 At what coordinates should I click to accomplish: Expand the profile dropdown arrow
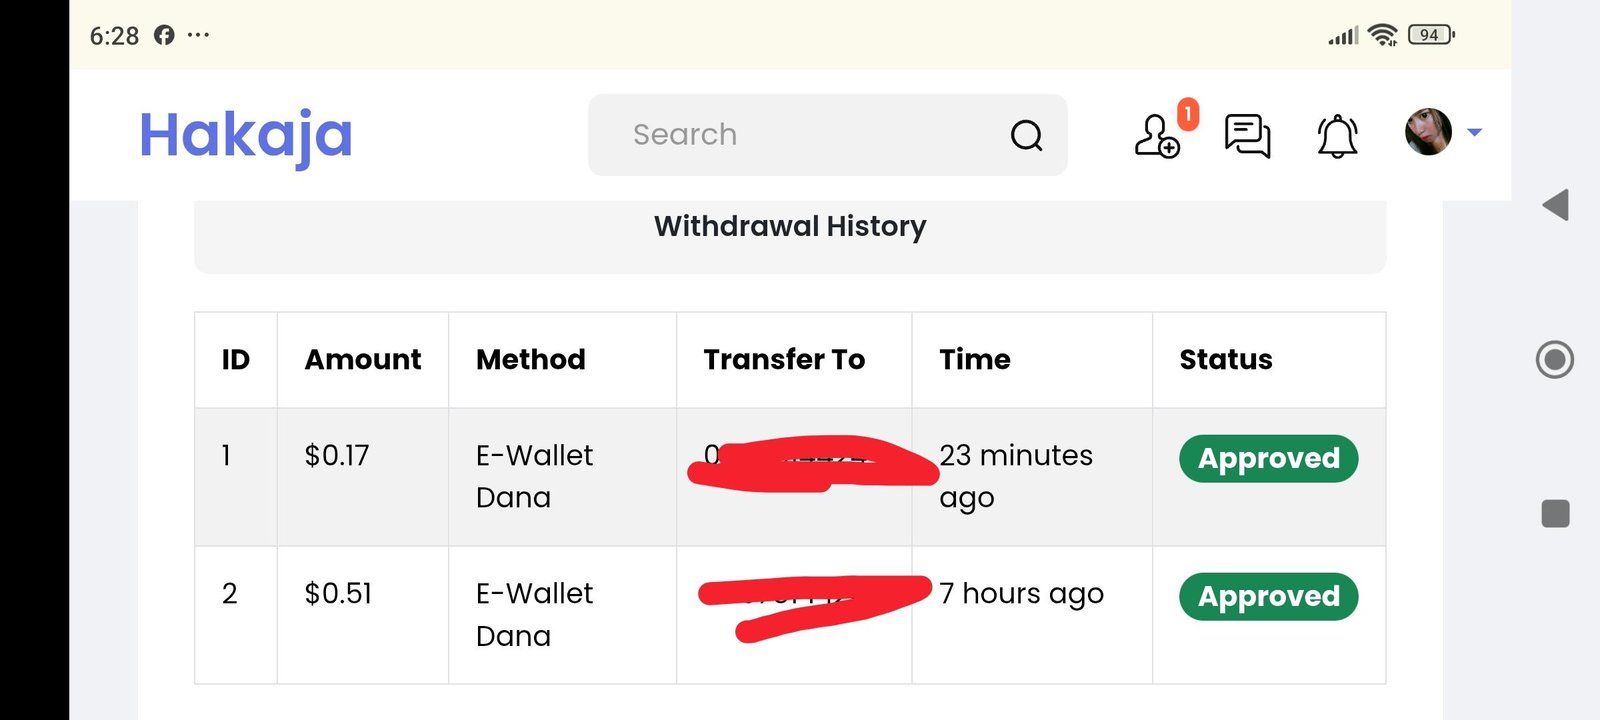[x=1474, y=132]
